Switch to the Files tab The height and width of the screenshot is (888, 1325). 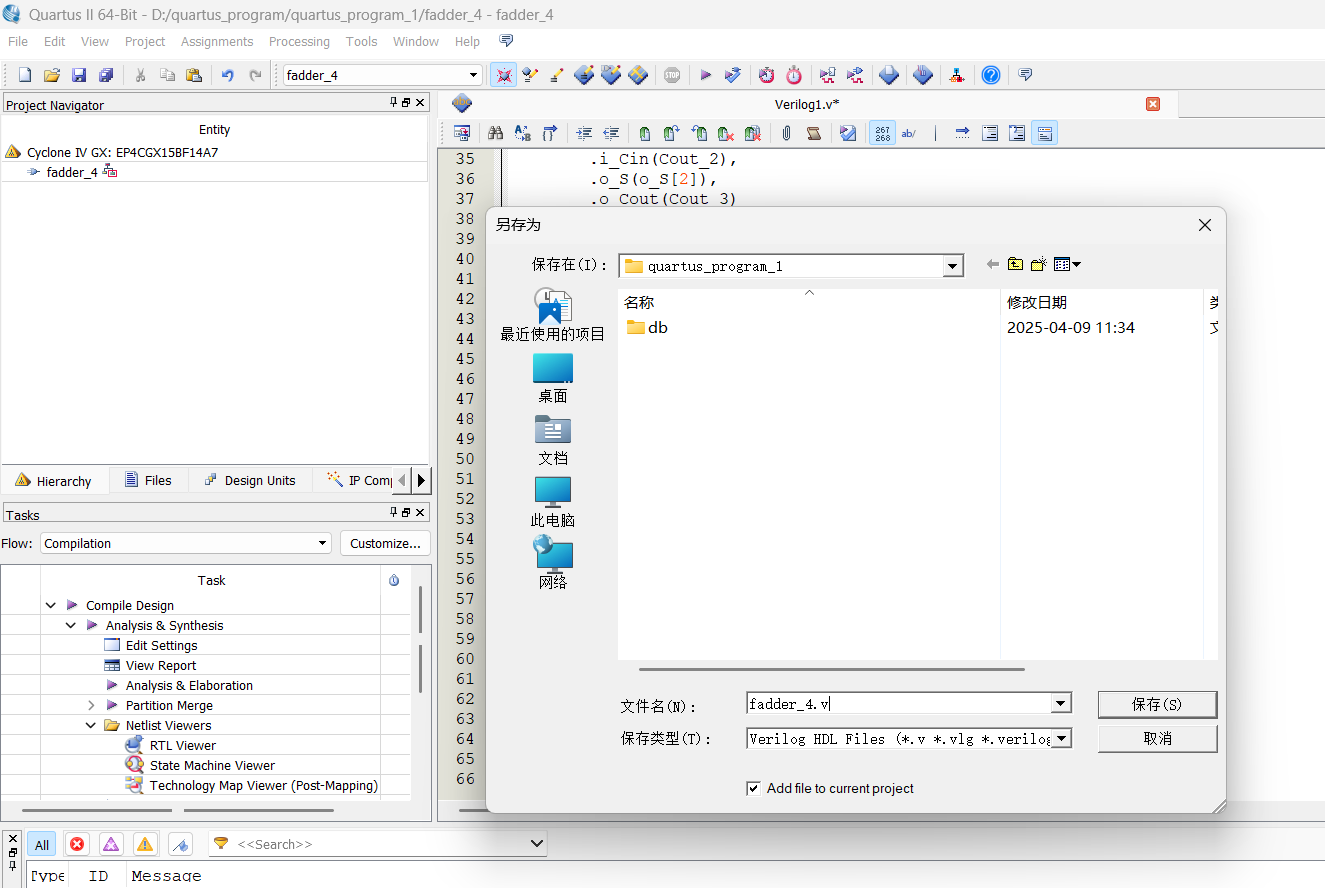pos(148,480)
